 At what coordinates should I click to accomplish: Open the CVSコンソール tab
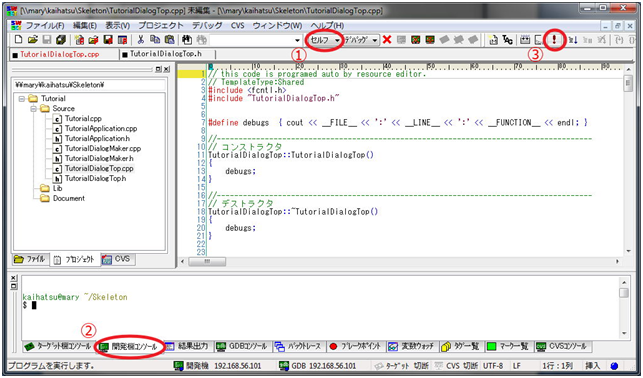[x=562, y=346]
